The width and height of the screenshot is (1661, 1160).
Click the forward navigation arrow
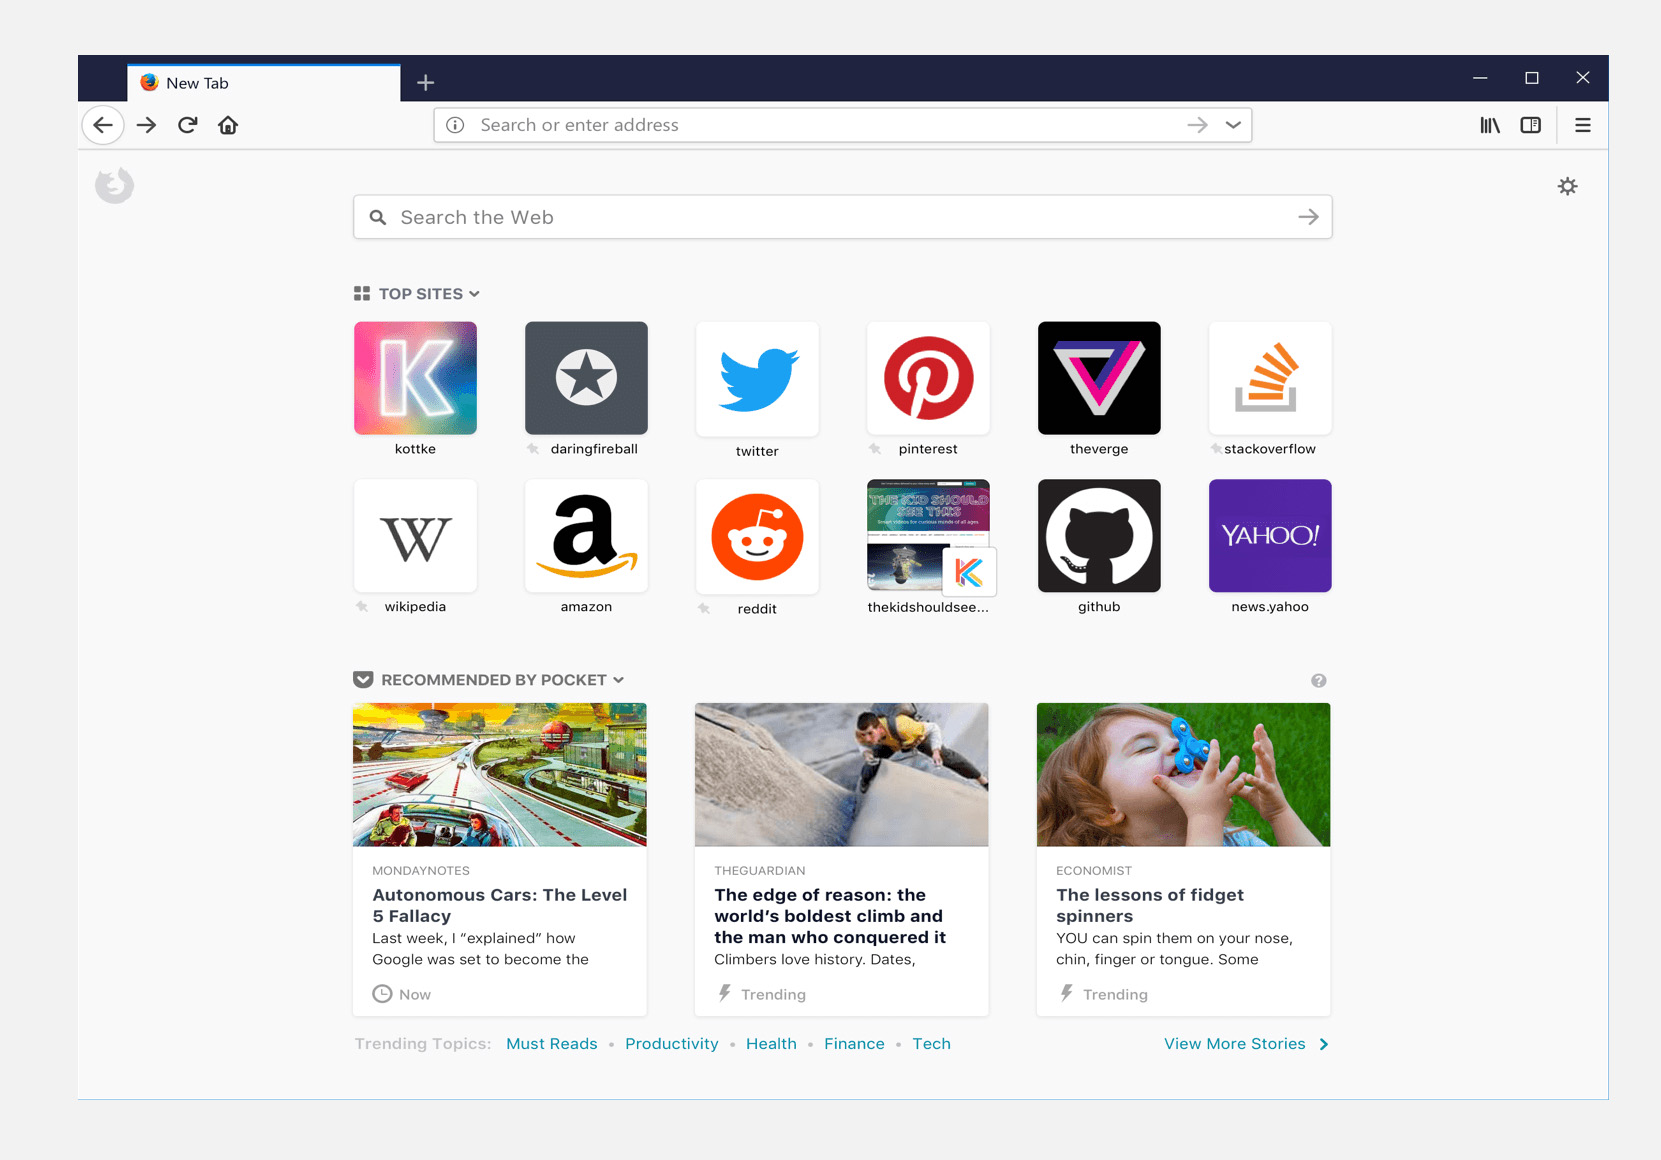pos(146,125)
